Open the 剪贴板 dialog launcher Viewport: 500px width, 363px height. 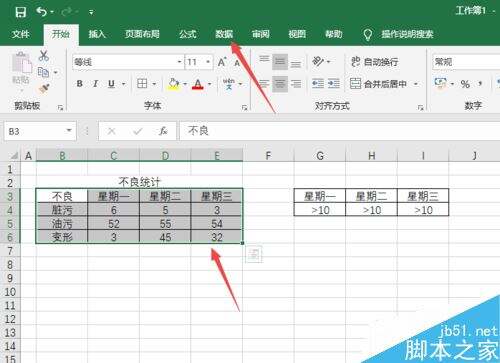pos(60,107)
